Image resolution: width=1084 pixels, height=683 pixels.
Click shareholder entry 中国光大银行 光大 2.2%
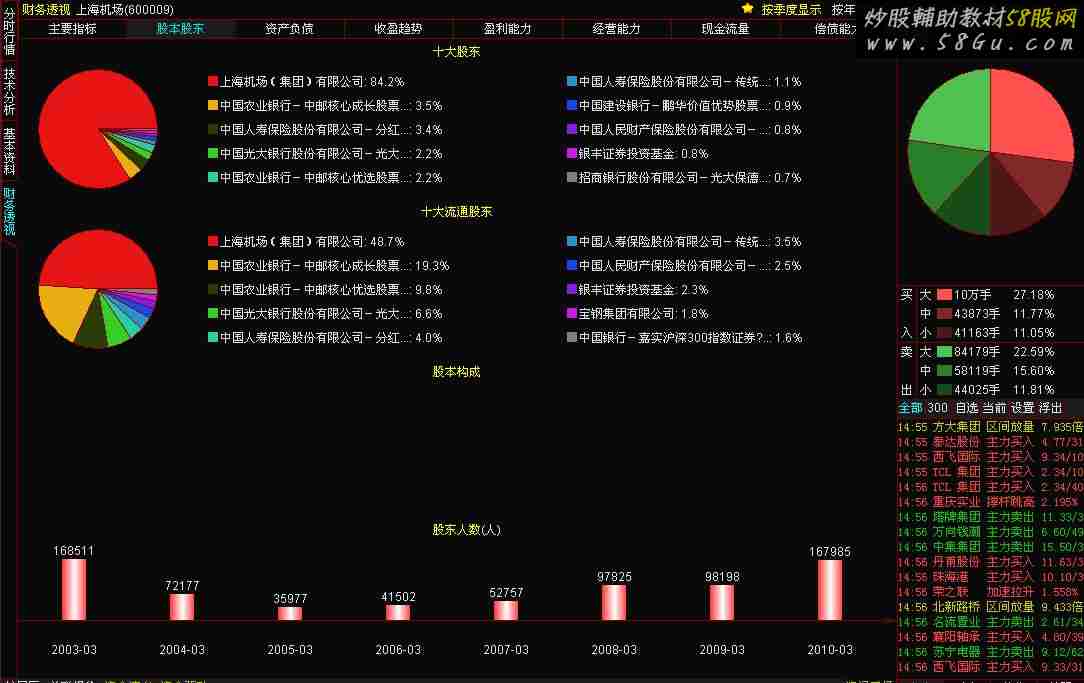tap(325, 153)
